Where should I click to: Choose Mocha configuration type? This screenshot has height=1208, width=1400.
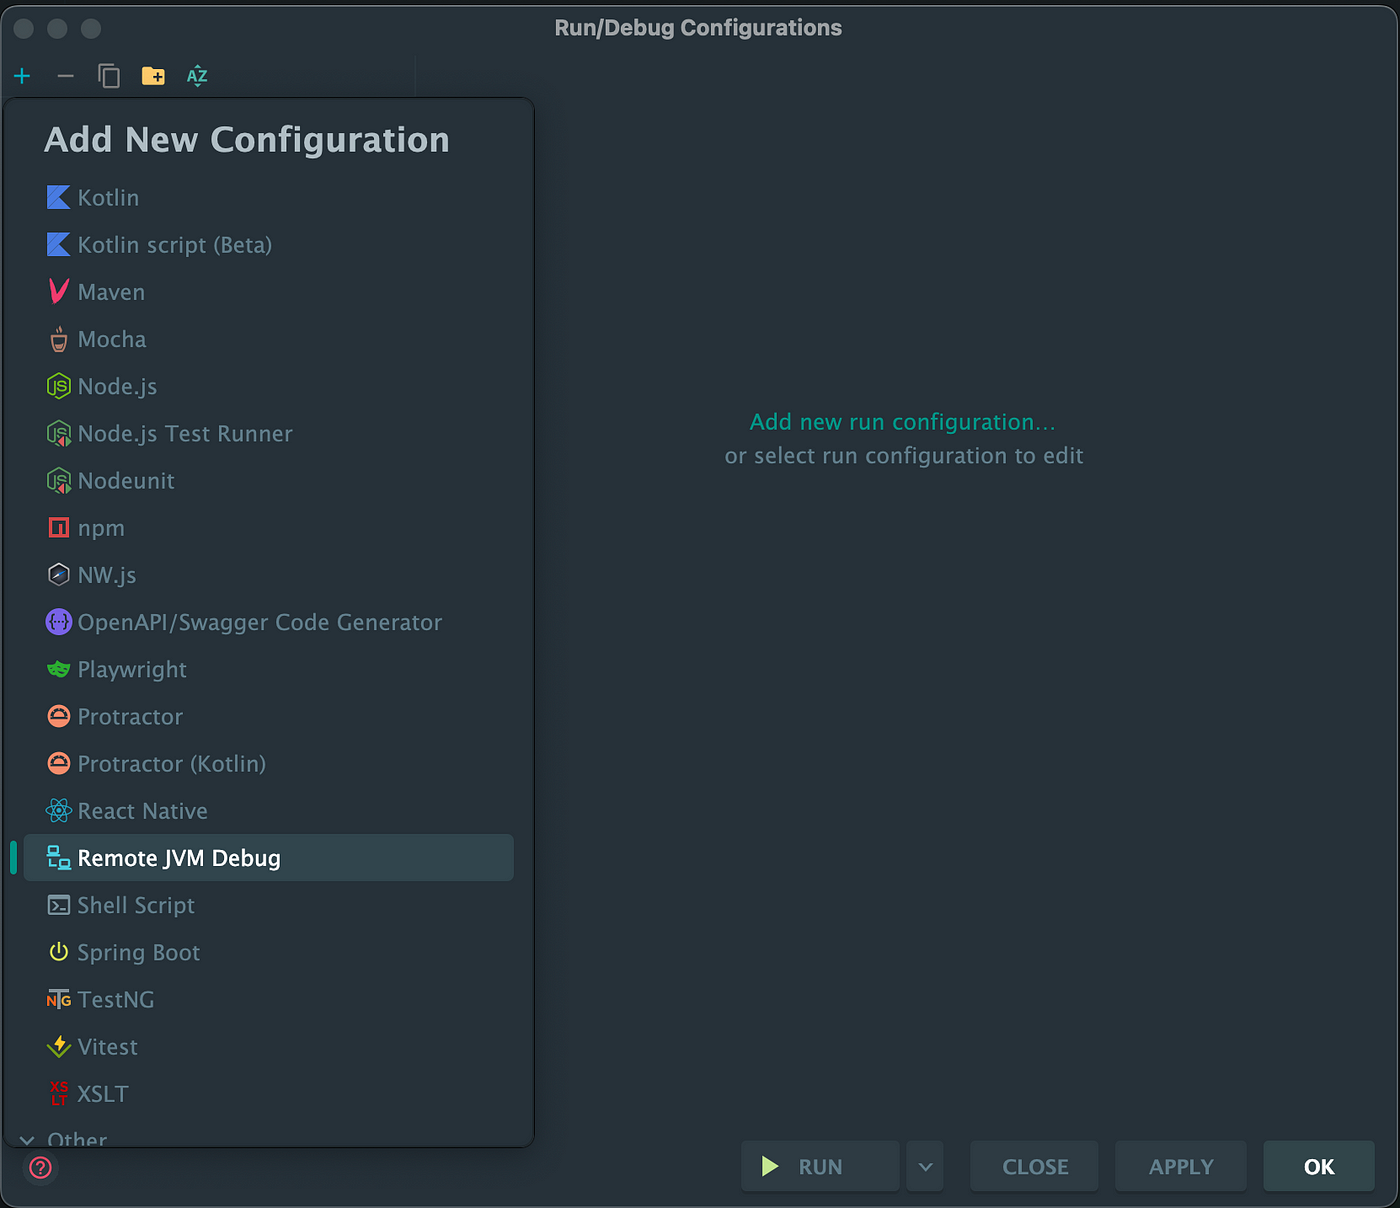coord(112,339)
